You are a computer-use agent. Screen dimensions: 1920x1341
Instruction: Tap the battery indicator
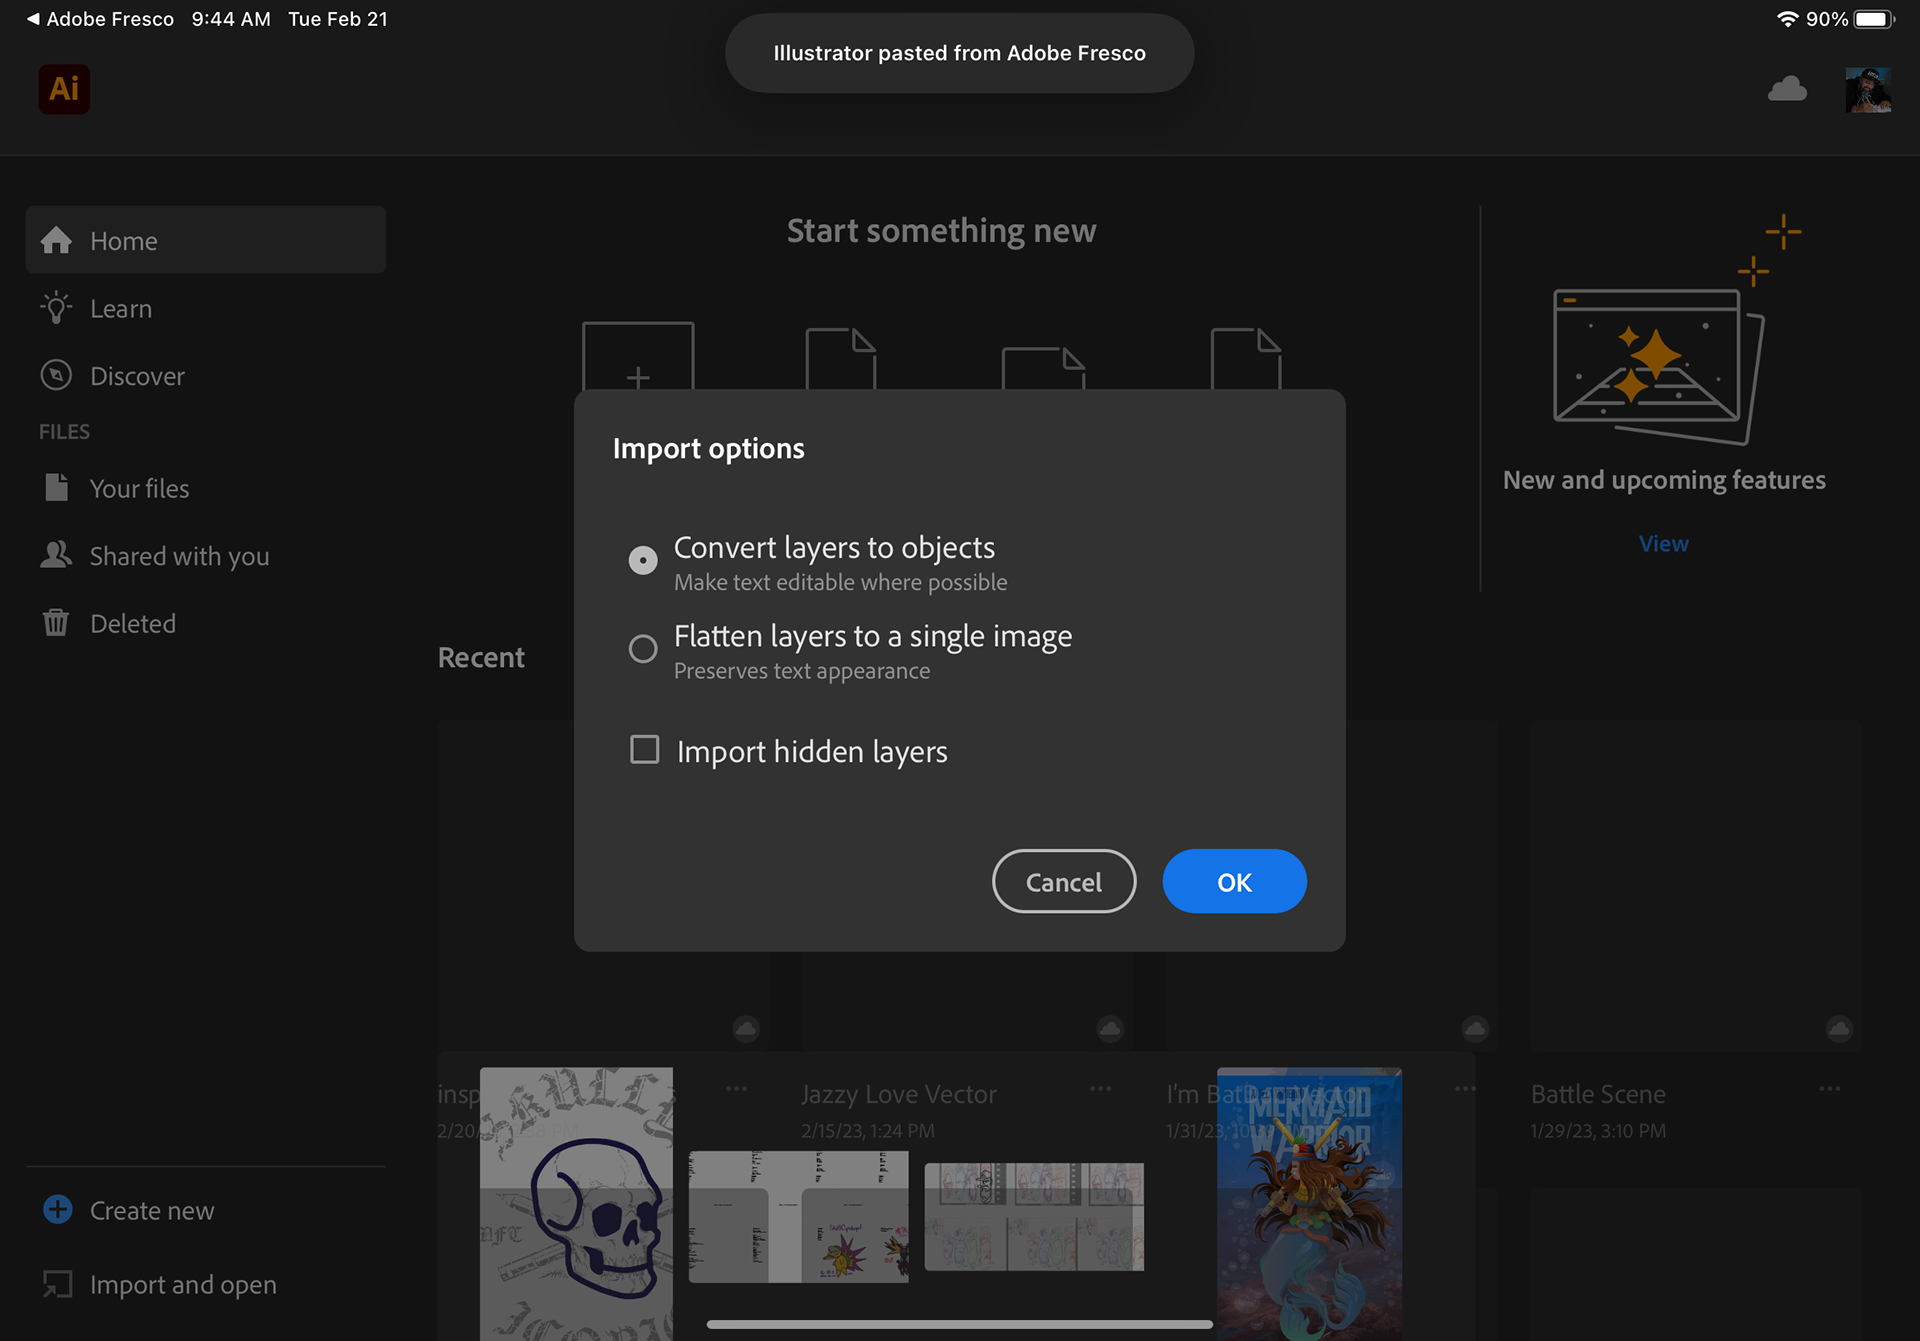[1873, 19]
